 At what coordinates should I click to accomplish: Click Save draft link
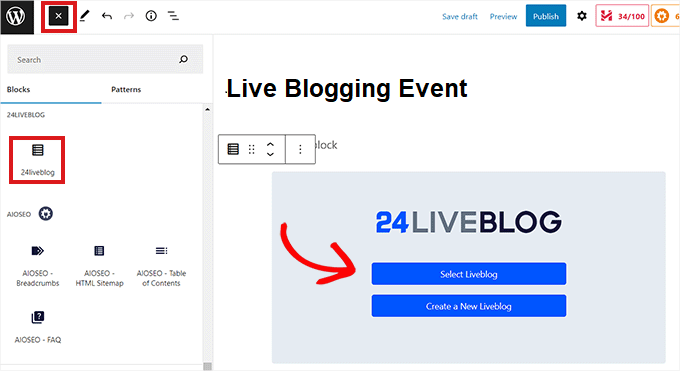[x=460, y=16]
